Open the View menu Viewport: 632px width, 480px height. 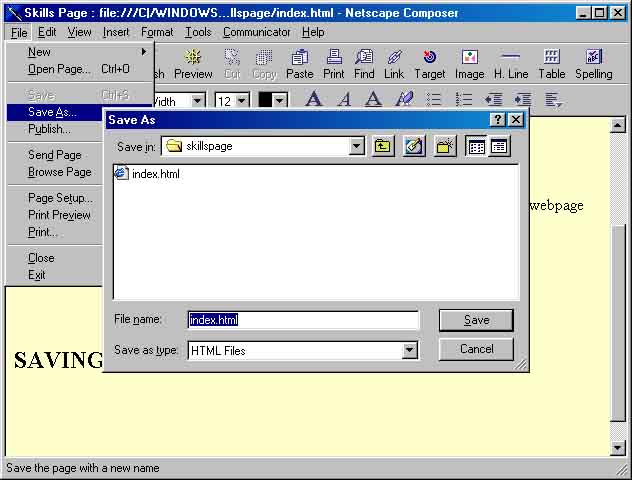point(79,32)
